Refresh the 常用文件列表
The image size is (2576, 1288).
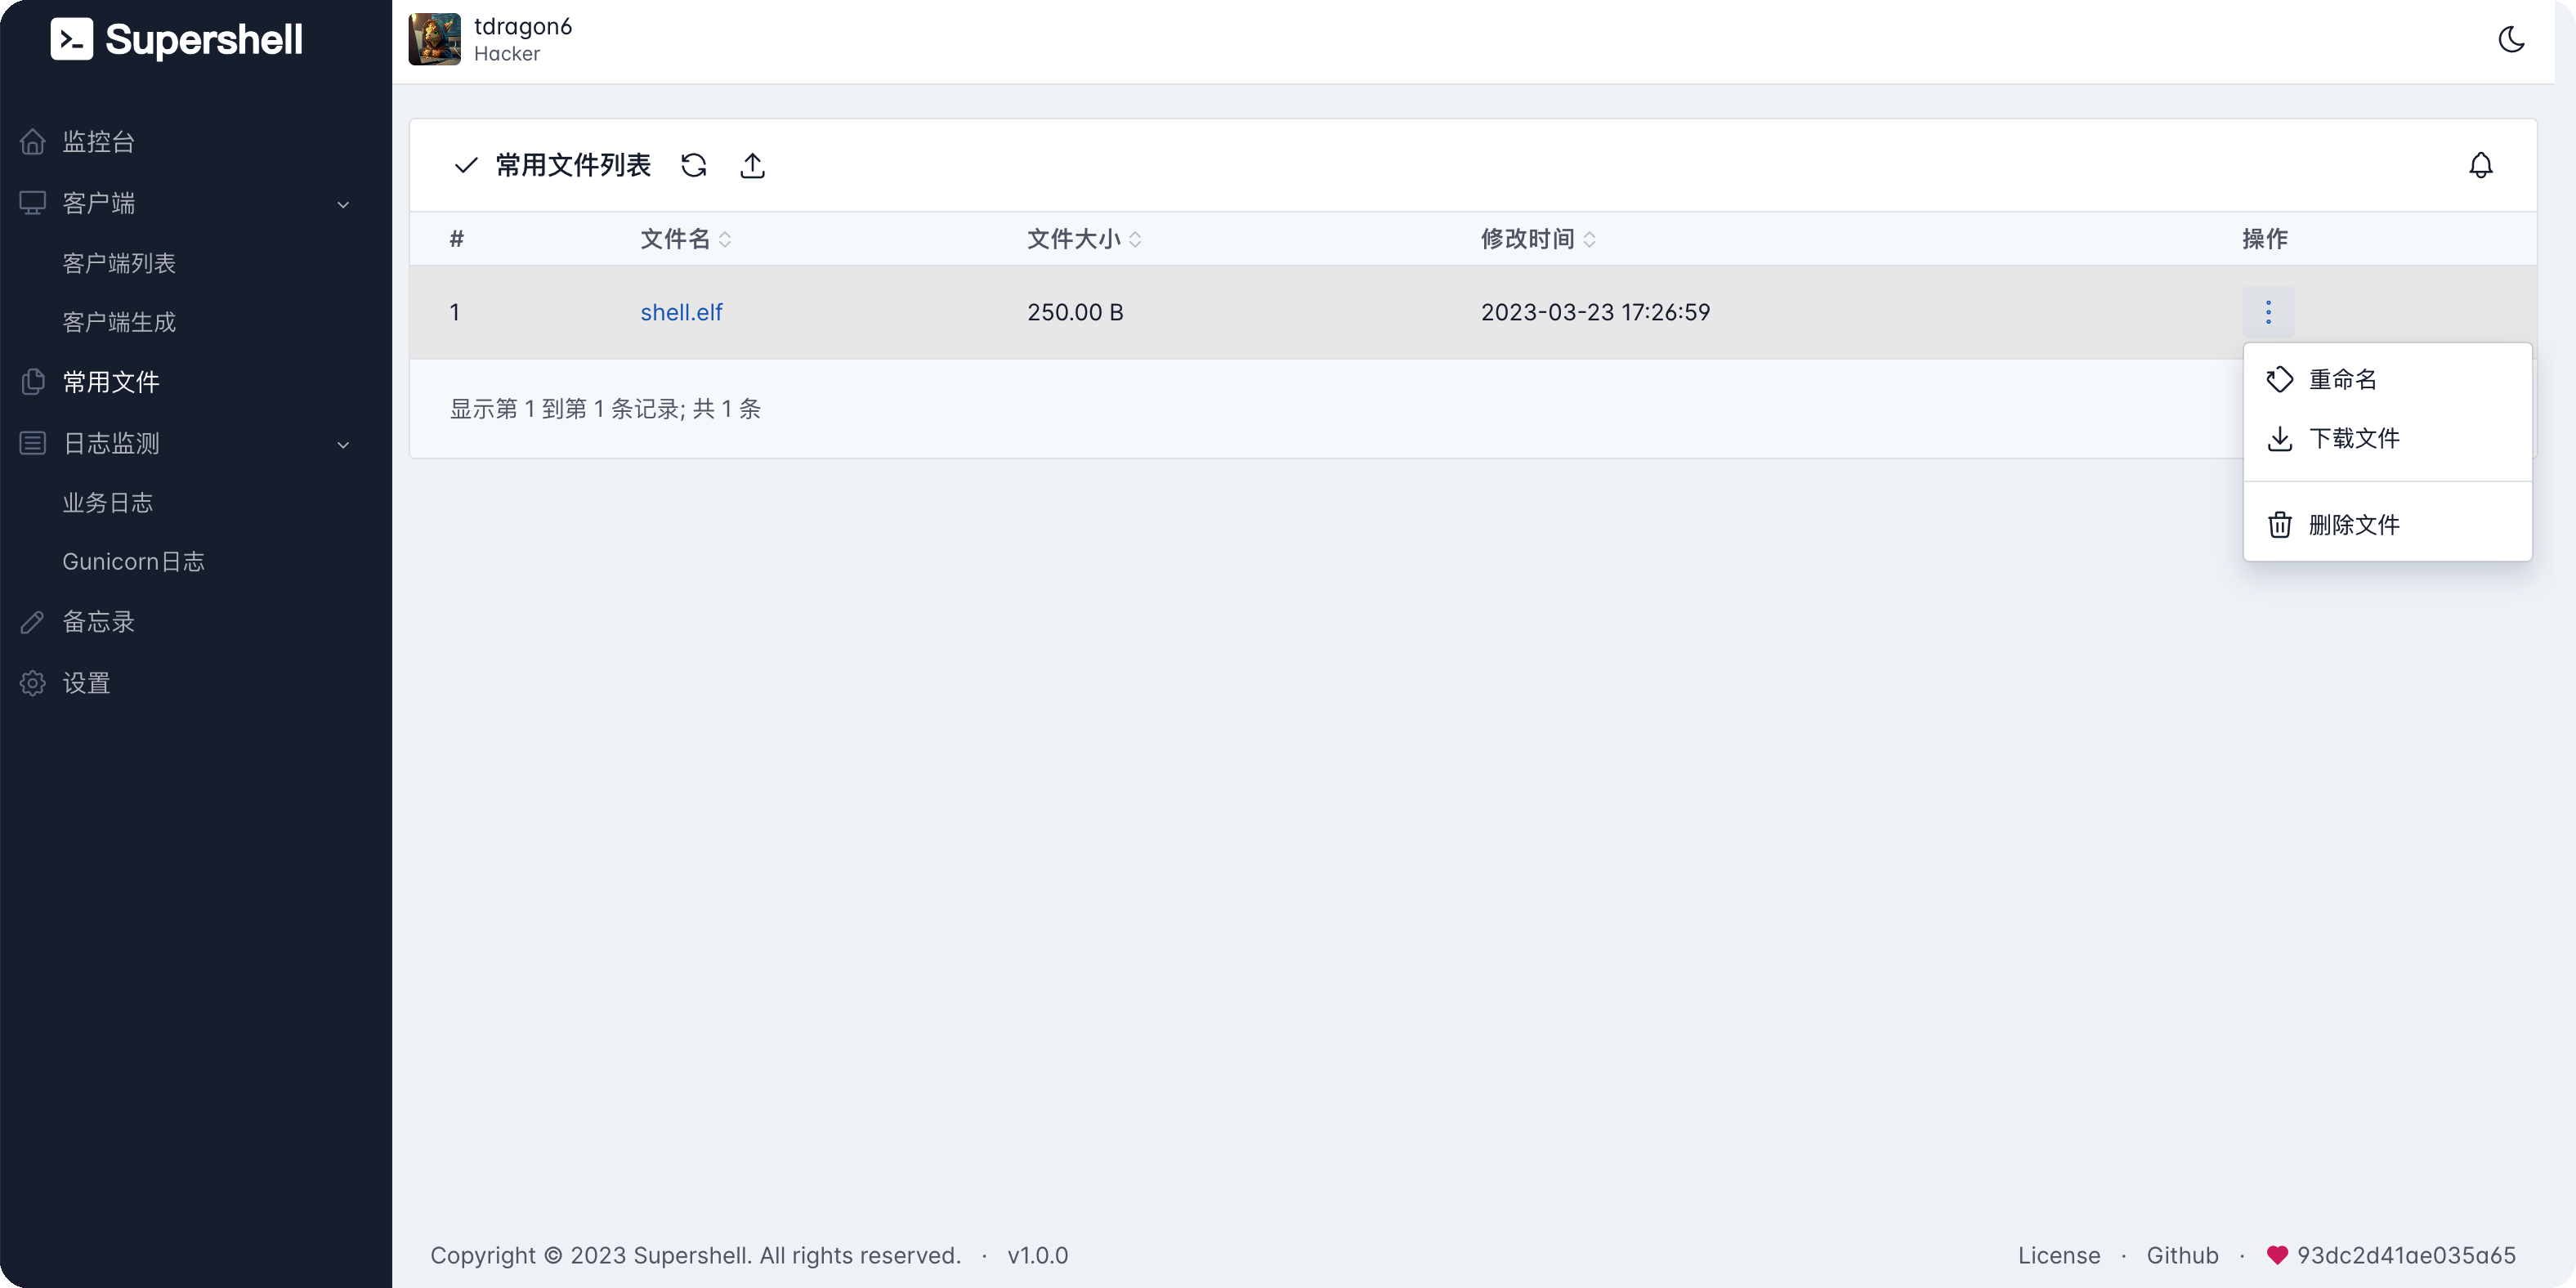pyautogui.click(x=694, y=165)
